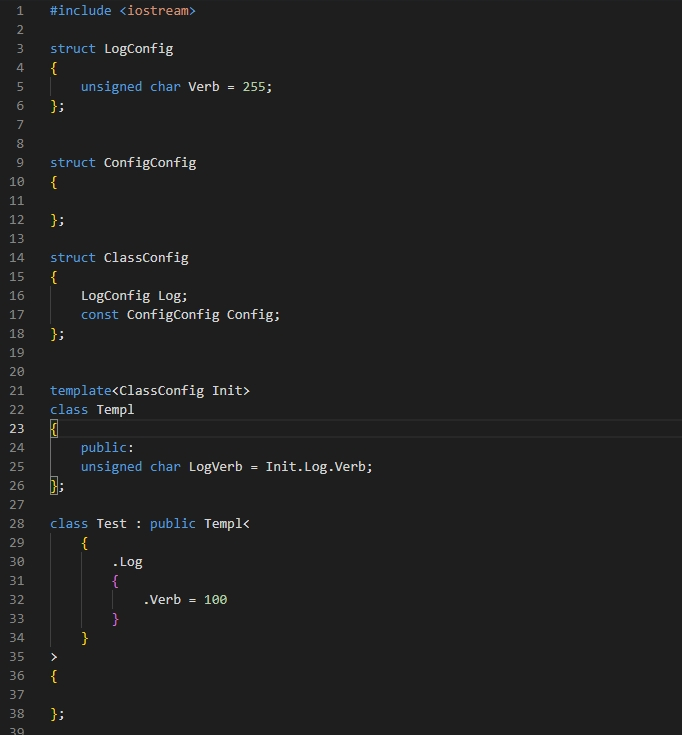This screenshot has height=735, width=682.
Task: Click the value 100 on line 32
Action: 215,599
